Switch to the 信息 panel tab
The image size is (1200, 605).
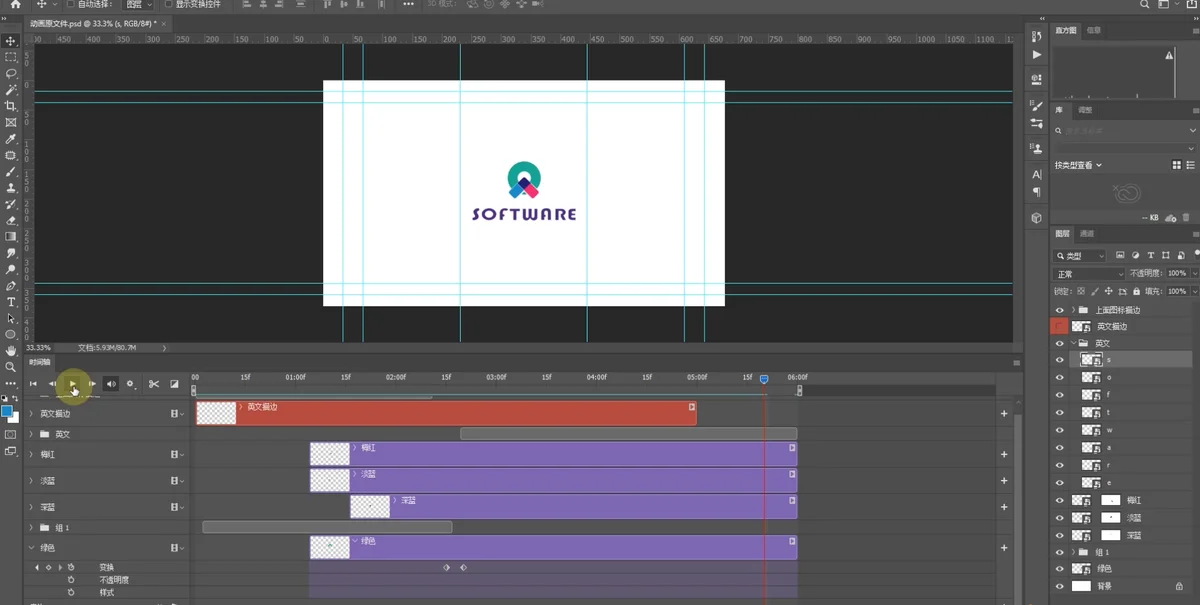point(1094,30)
